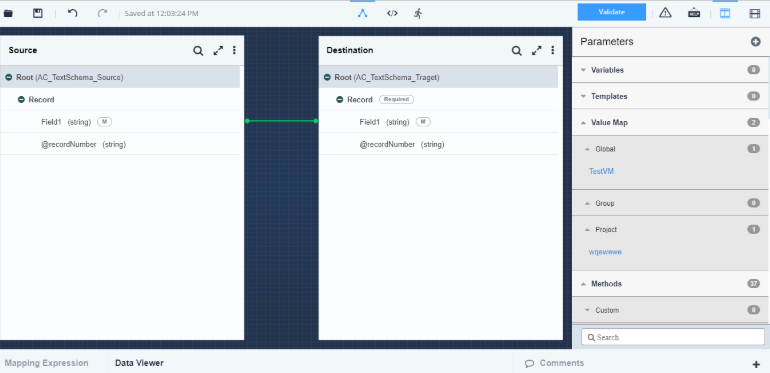The width and height of the screenshot is (770, 373).
Task: Toggle the two-column layout view icon
Action: pos(725,13)
